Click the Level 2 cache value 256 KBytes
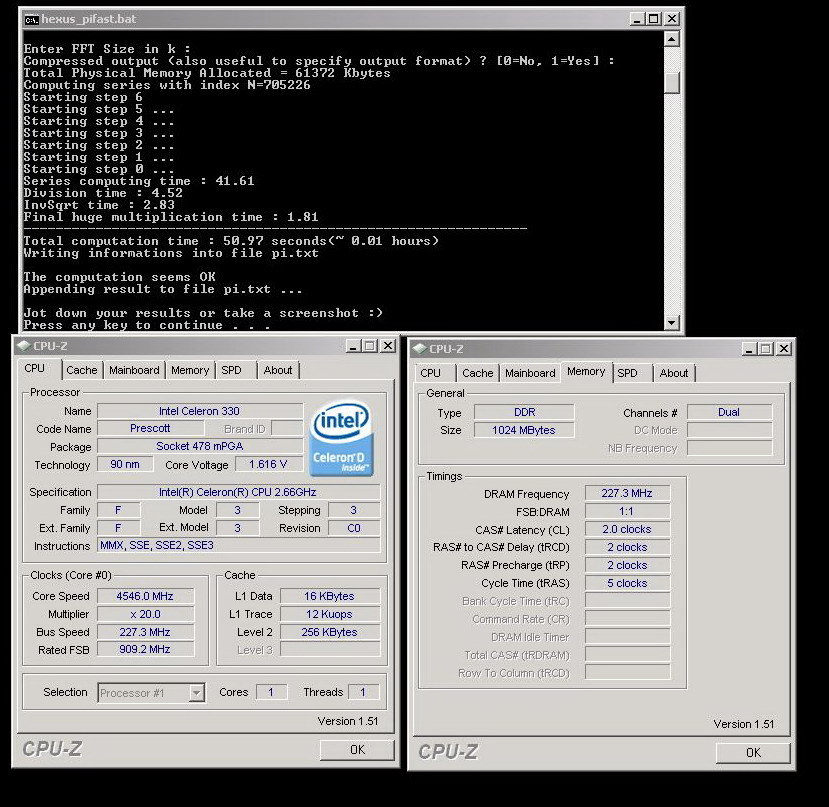Viewport: 829px width, 807px height. pos(329,632)
